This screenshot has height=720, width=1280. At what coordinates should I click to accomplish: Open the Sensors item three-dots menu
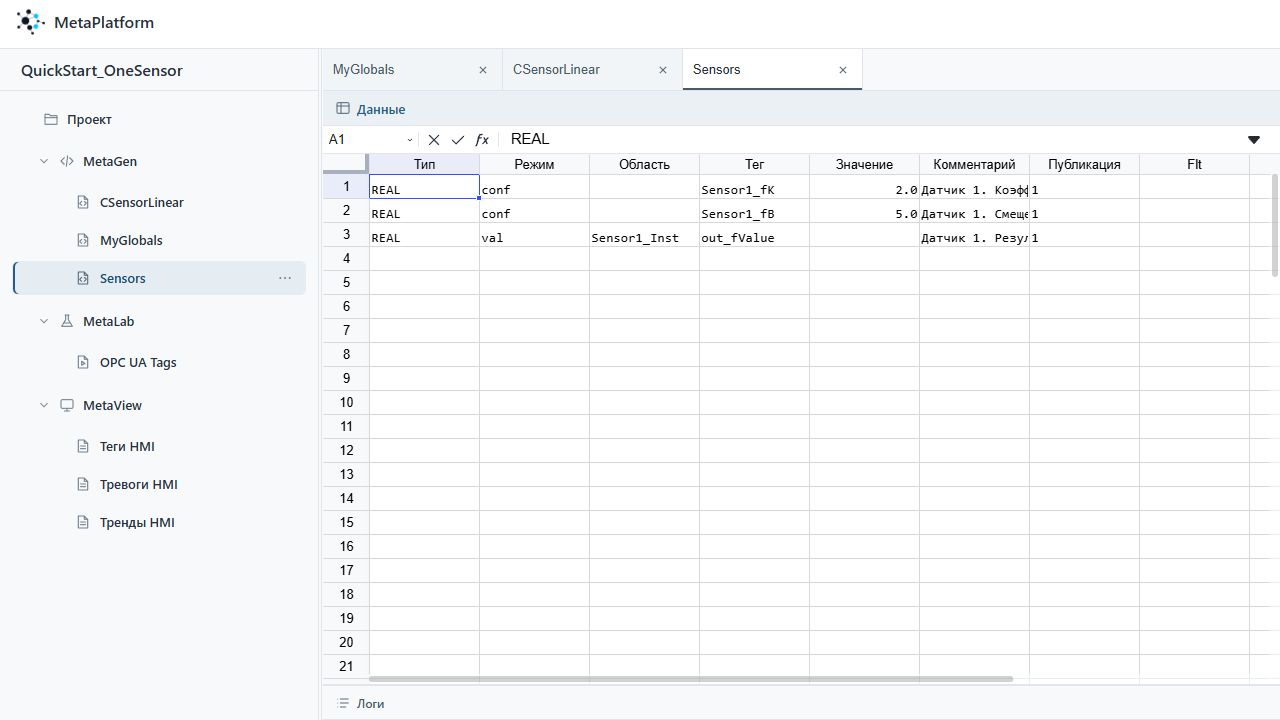coord(285,278)
